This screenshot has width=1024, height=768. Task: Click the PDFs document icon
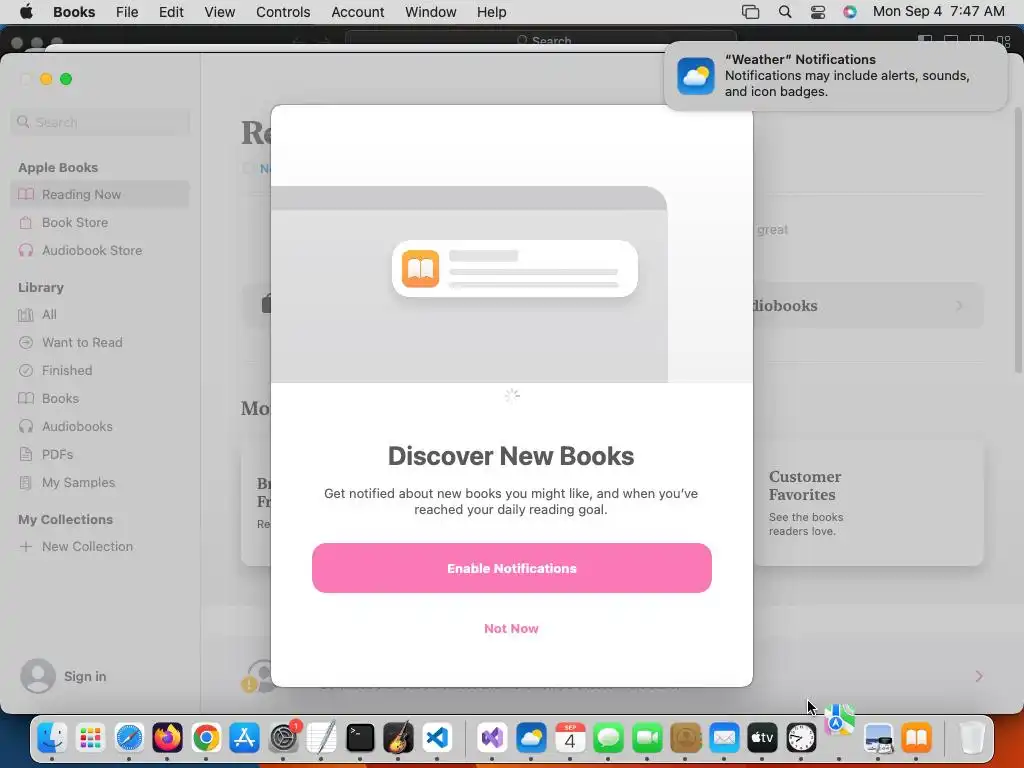click(25, 455)
